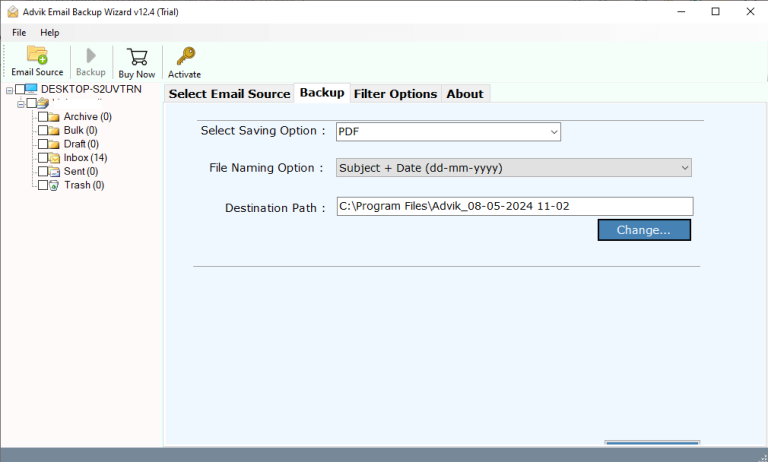Viewport: 768px width, 462px height.
Task: Check the Inbox (14) checkbox
Action: click(x=42, y=158)
